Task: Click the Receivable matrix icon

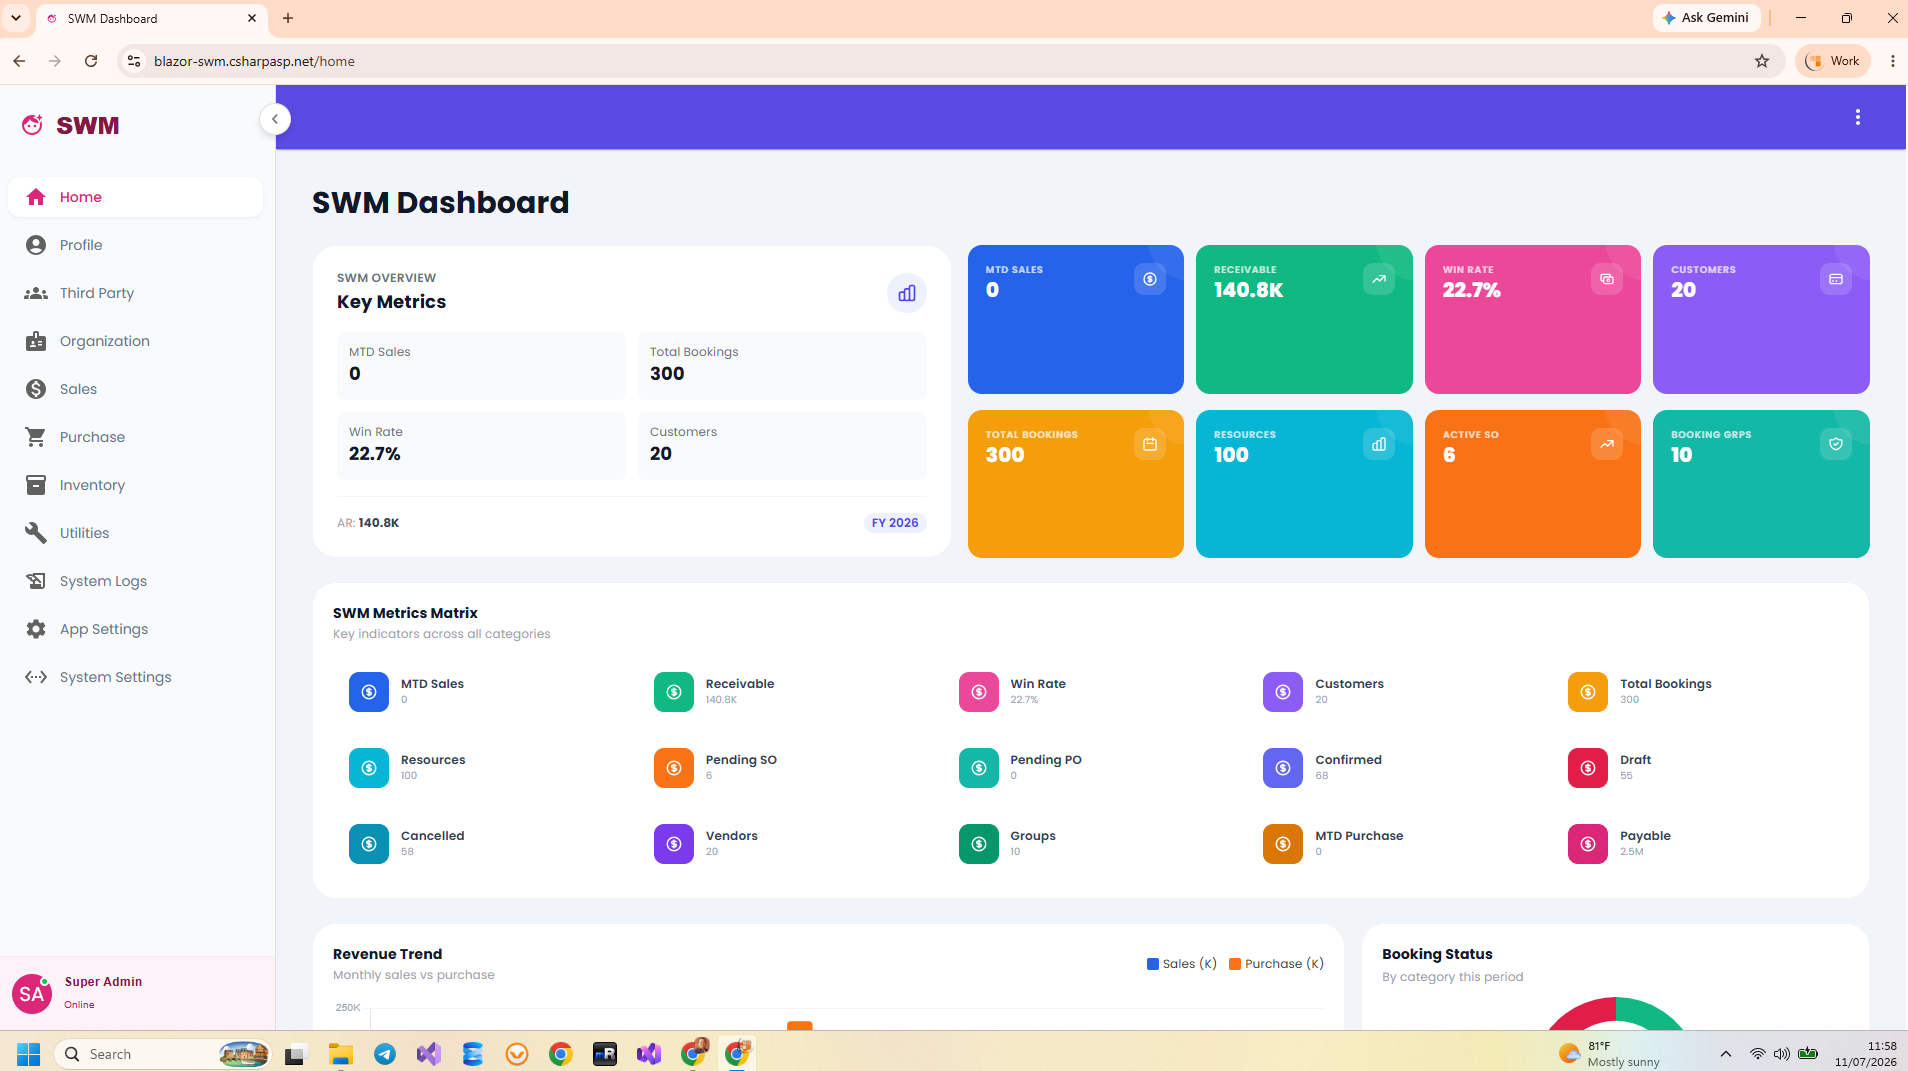Action: pyautogui.click(x=674, y=692)
